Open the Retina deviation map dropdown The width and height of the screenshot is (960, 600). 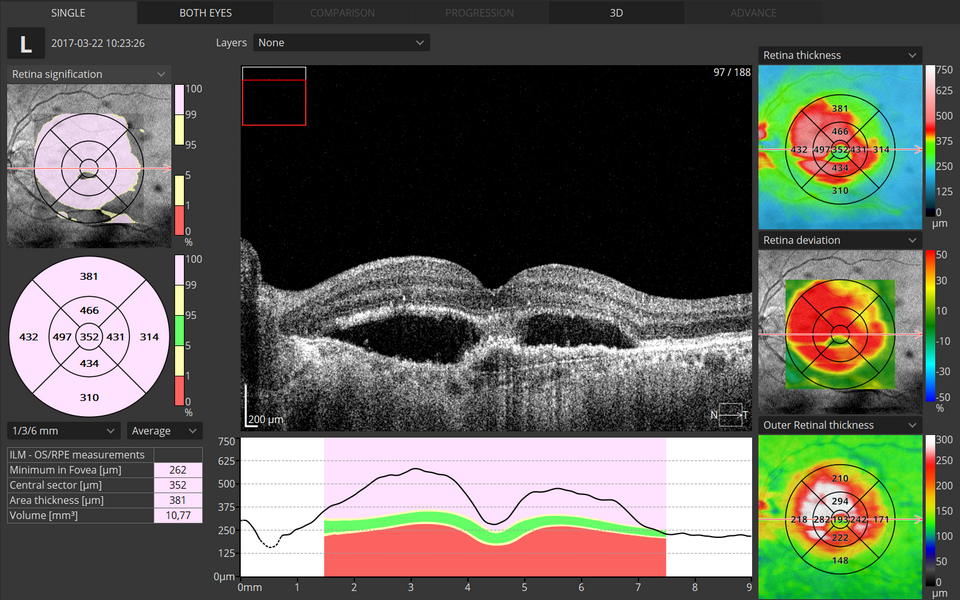coord(839,240)
